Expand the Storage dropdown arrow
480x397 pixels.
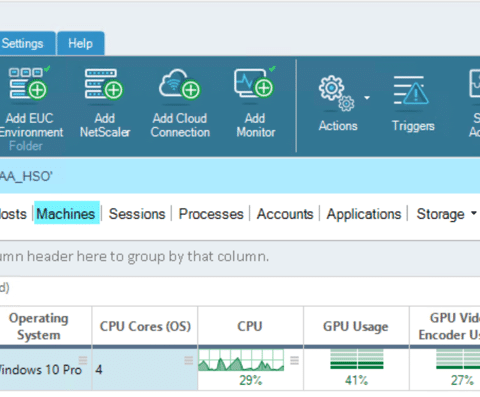point(473,213)
